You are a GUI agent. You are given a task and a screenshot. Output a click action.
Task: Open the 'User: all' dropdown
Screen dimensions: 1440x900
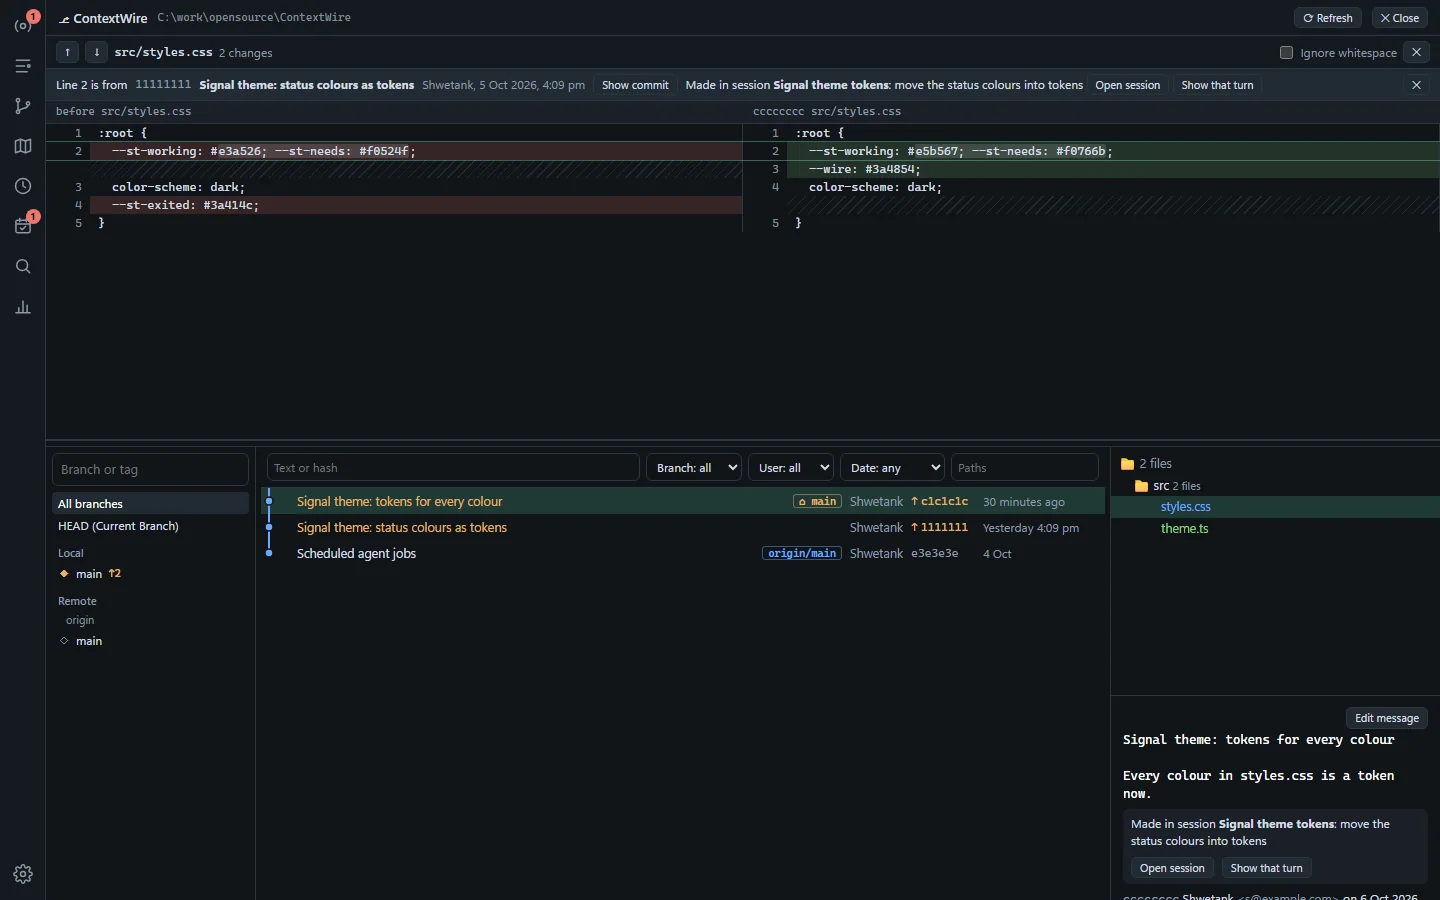coord(790,468)
